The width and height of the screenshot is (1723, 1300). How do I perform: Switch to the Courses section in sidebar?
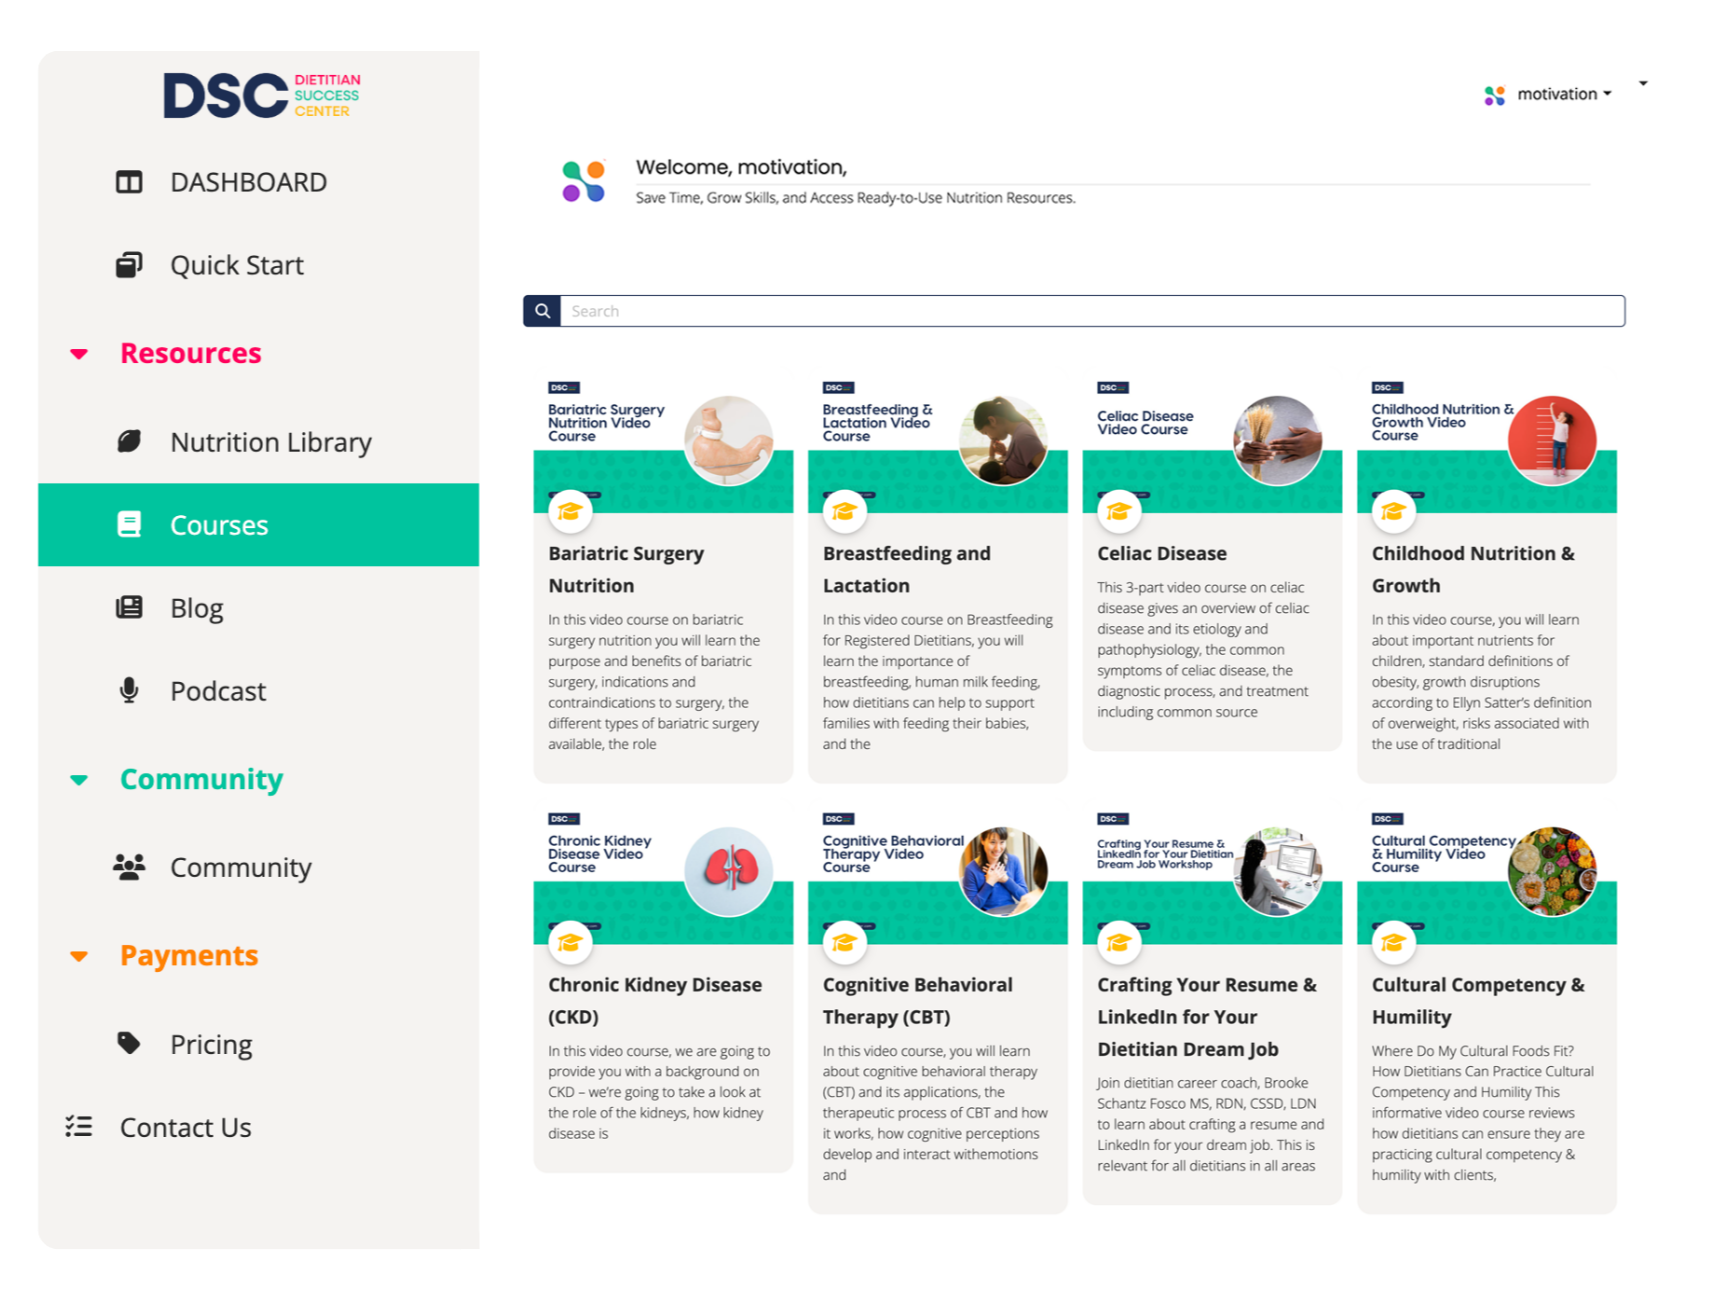(218, 524)
